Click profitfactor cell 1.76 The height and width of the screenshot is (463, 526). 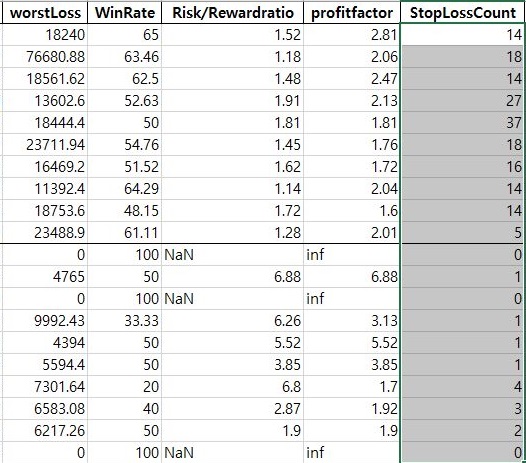[x=352, y=145]
